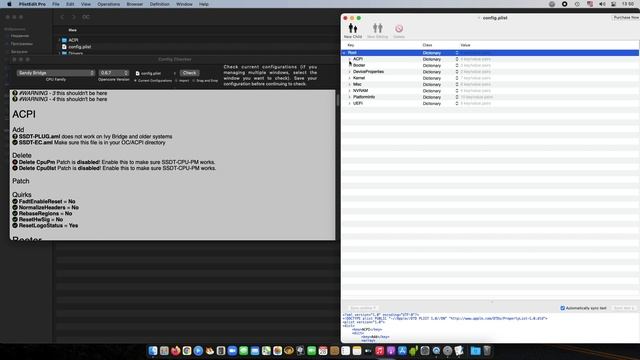
Task: Expand the ACPI dictionary row
Action: pyautogui.click(x=350, y=59)
